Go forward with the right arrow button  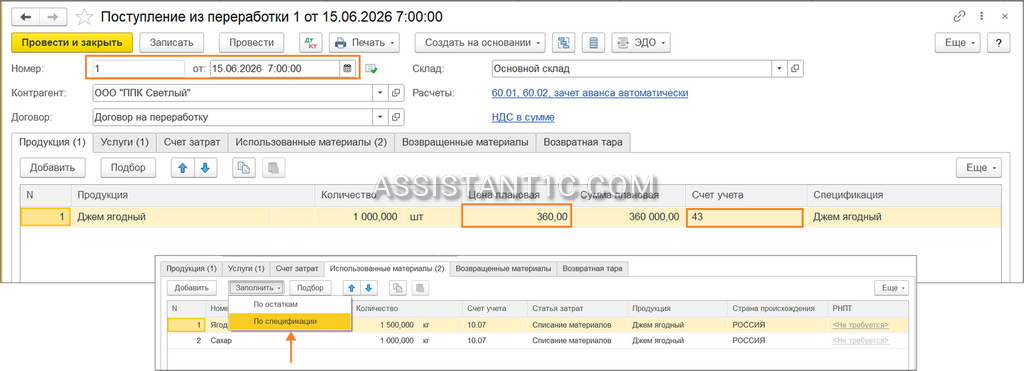(52, 16)
